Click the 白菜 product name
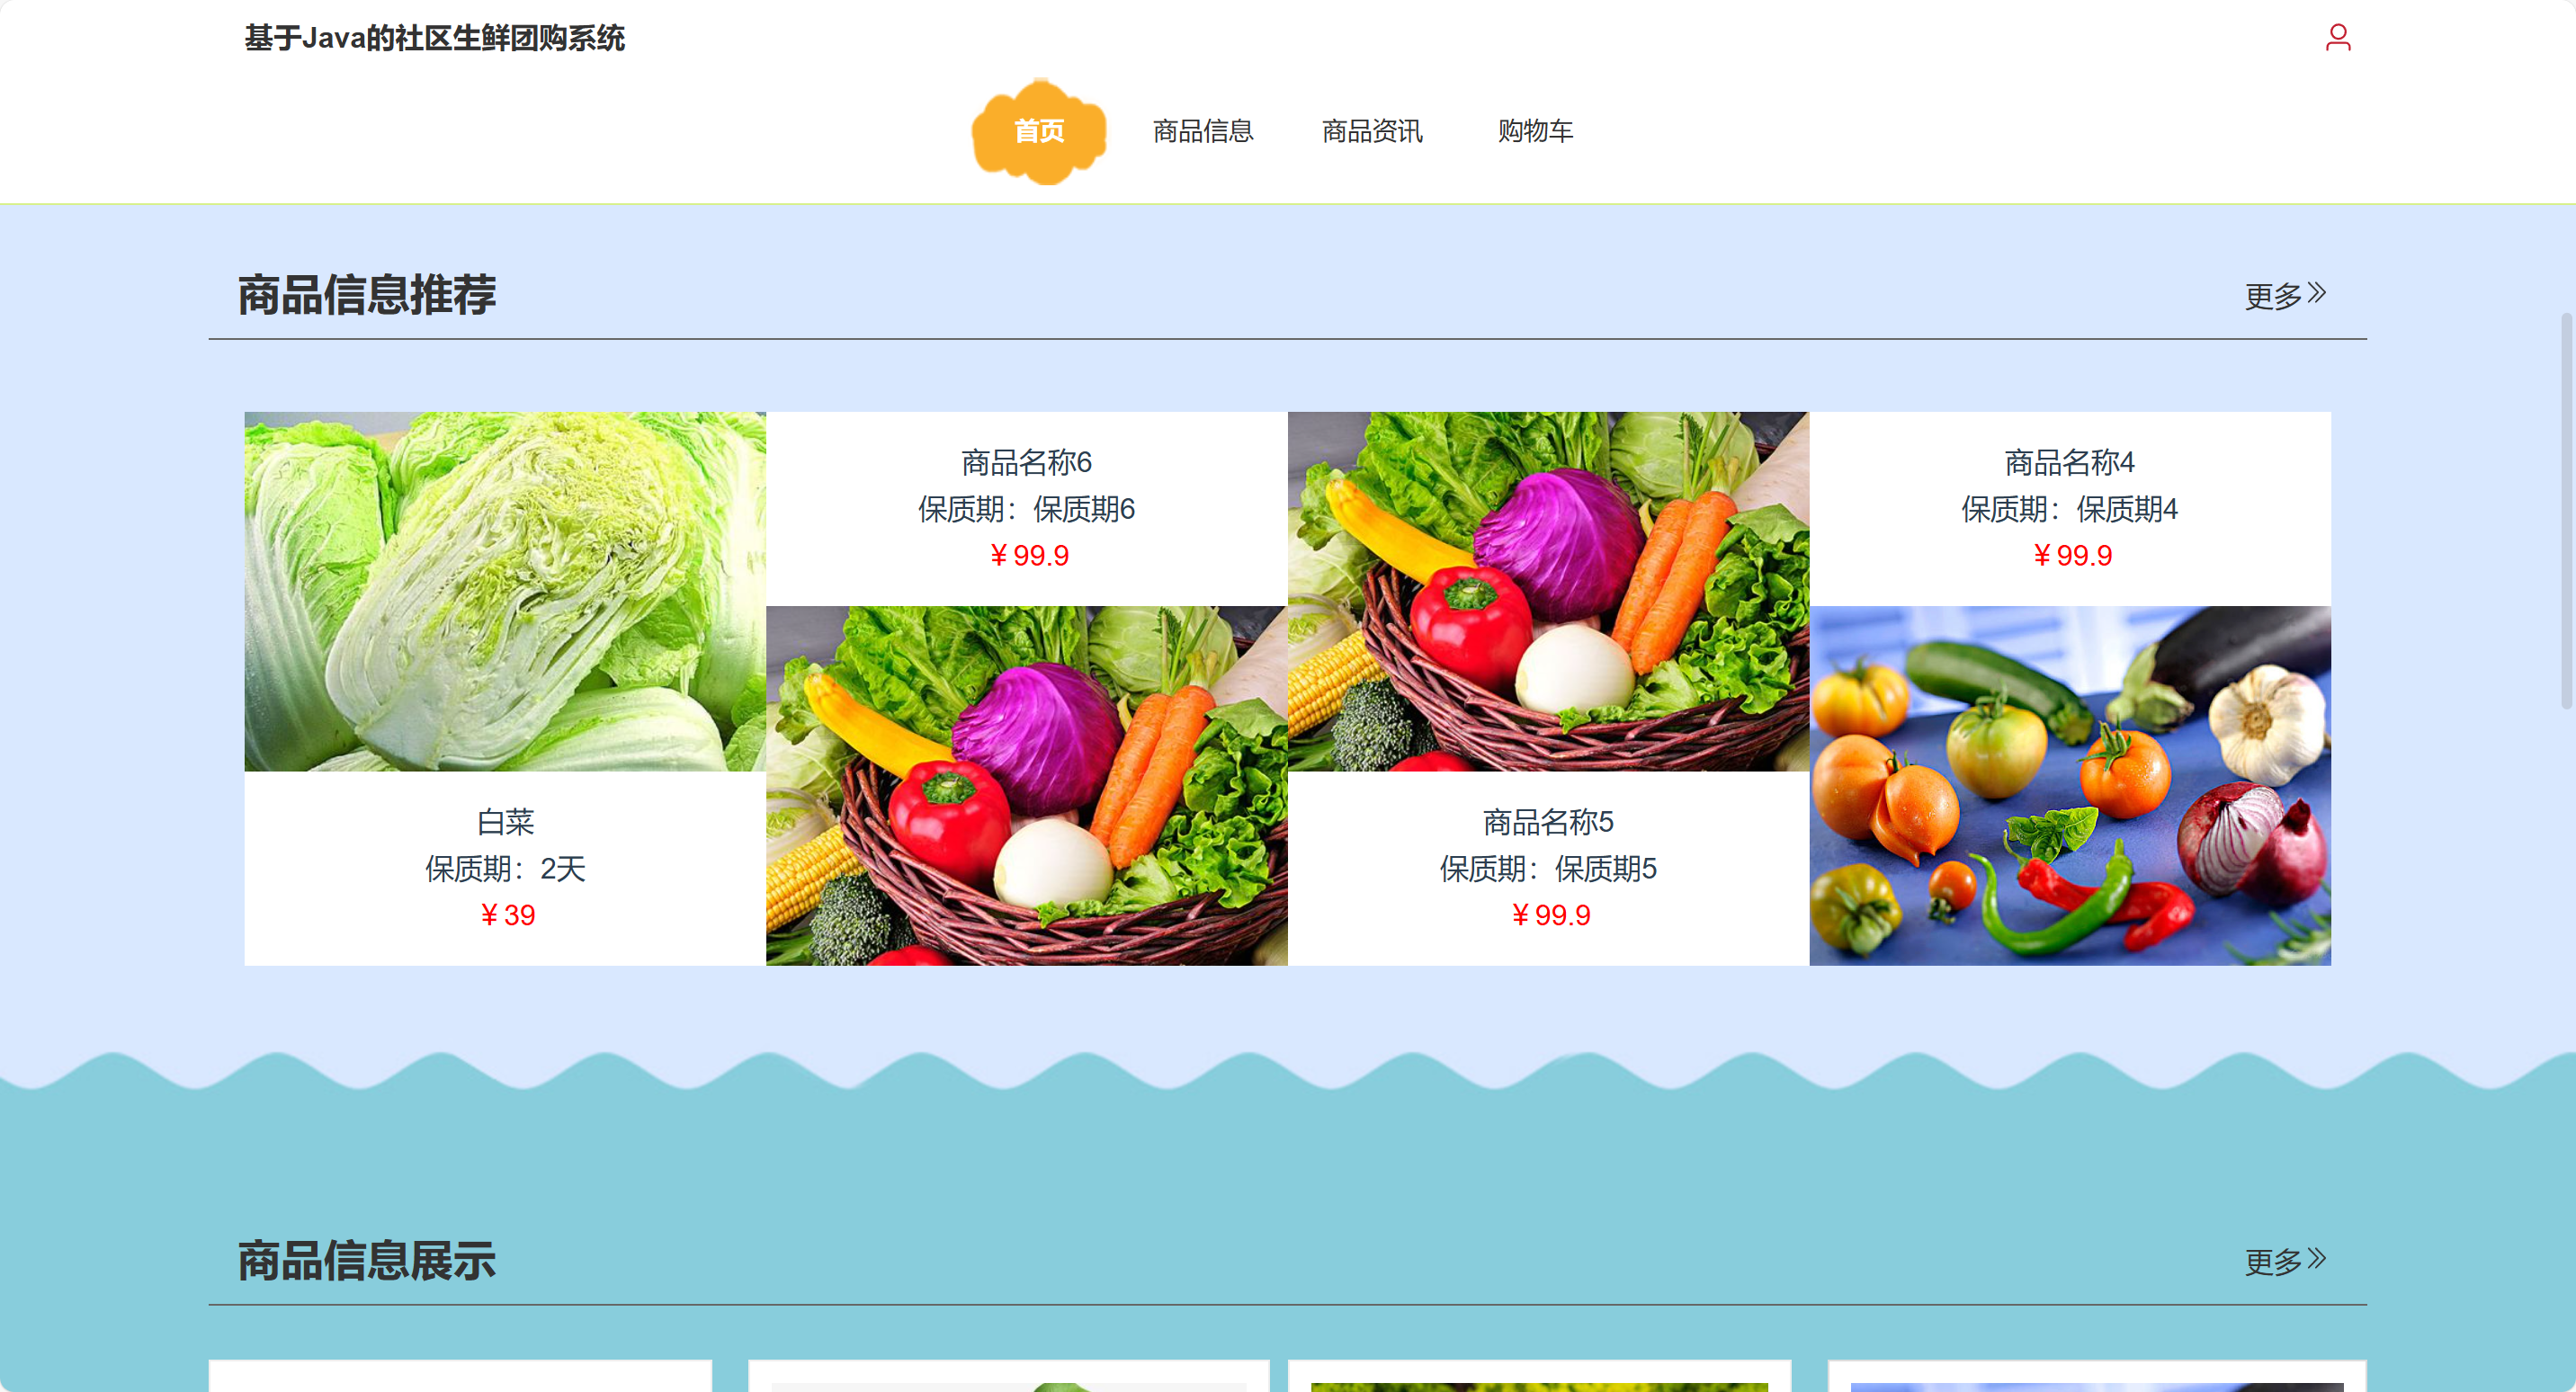This screenshot has height=1392, width=2576. [505, 822]
